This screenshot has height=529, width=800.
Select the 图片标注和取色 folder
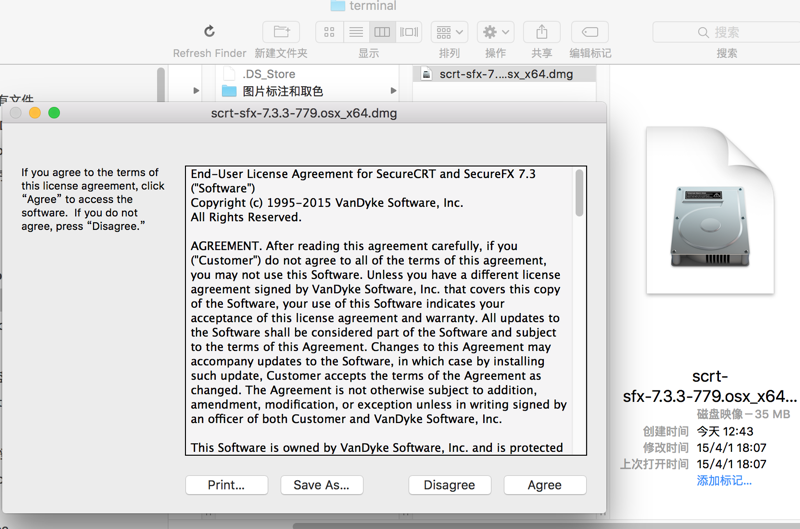click(x=283, y=91)
